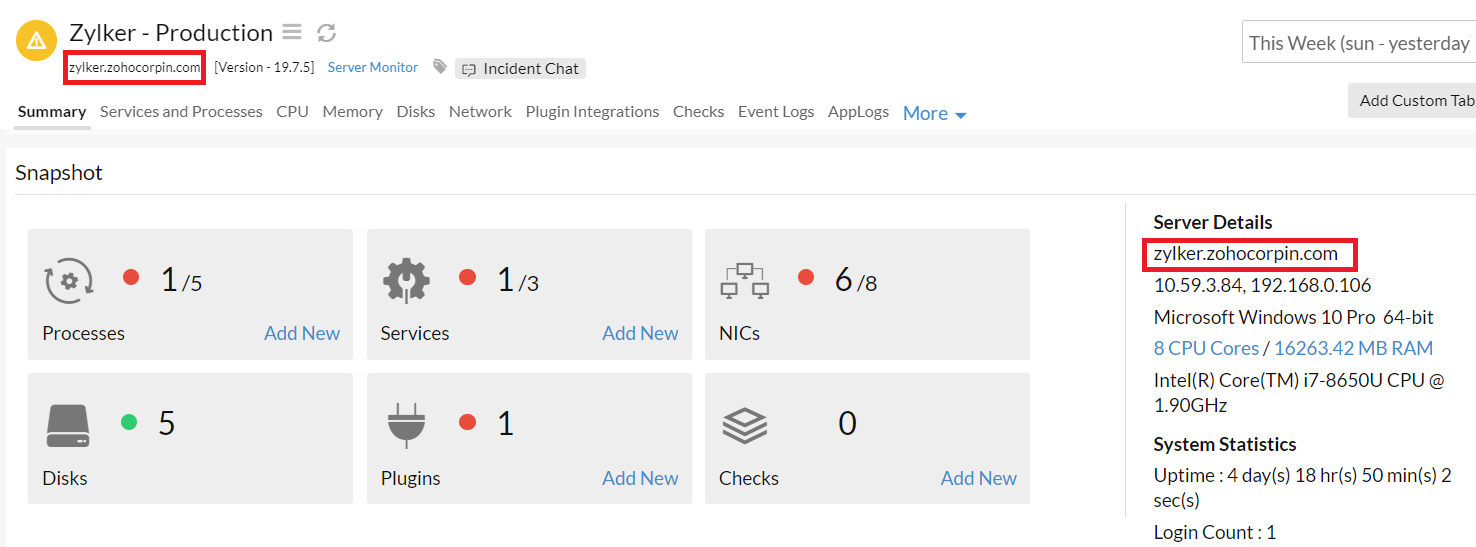This screenshot has height=547, width=1476.
Task: Click the Services cog icon
Action: (407, 281)
